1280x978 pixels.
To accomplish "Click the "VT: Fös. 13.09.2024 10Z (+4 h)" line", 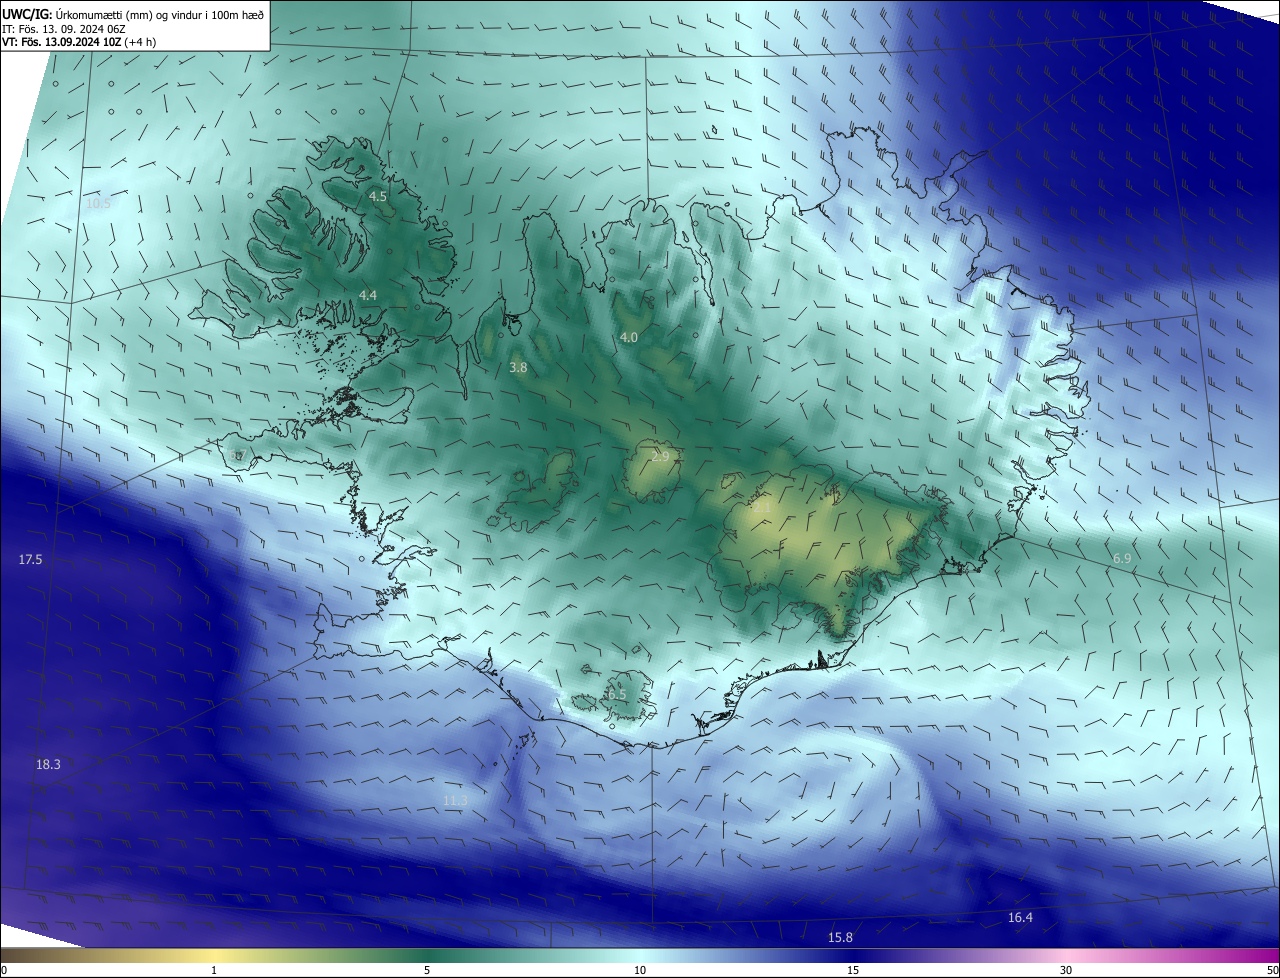I will 79,42.
